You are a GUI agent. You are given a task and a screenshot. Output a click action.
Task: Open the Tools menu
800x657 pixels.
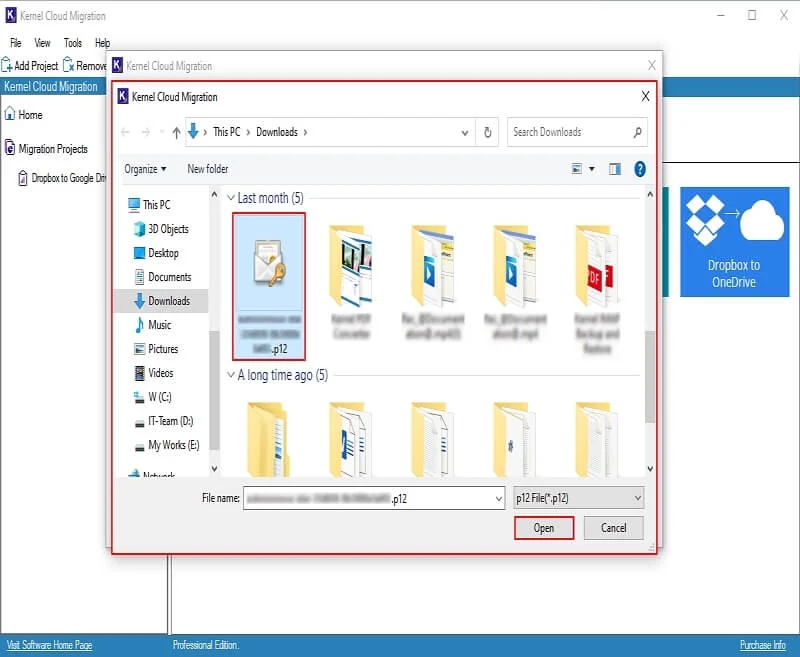72,43
